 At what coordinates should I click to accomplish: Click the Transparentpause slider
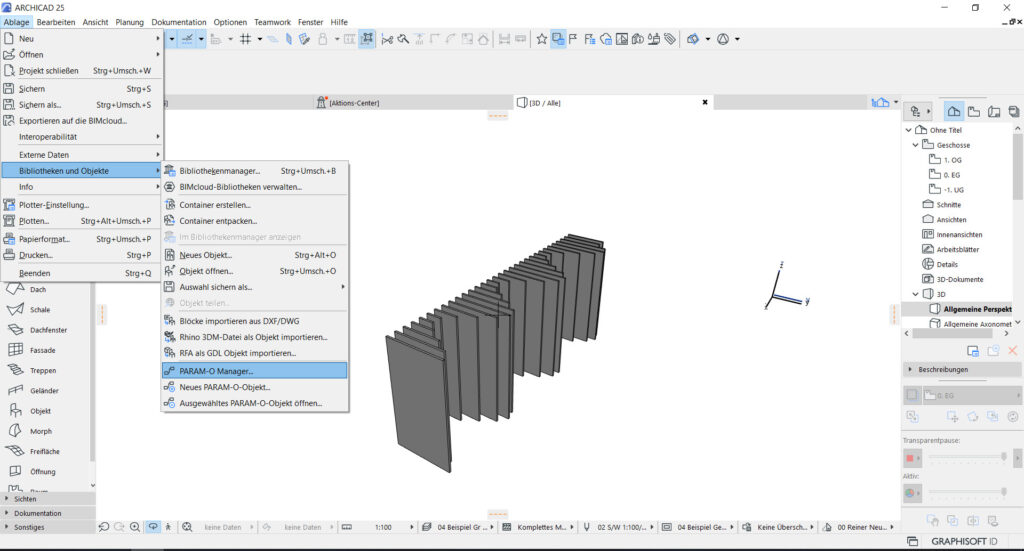968,456
